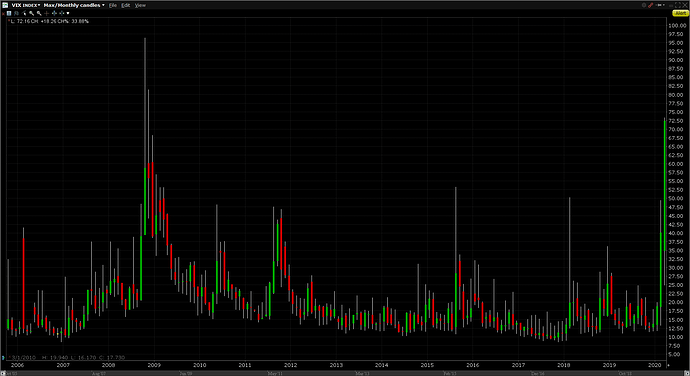The width and height of the screenshot is (690, 376).
Task: Click the late-2008 candle spike peak
Action: [145, 39]
